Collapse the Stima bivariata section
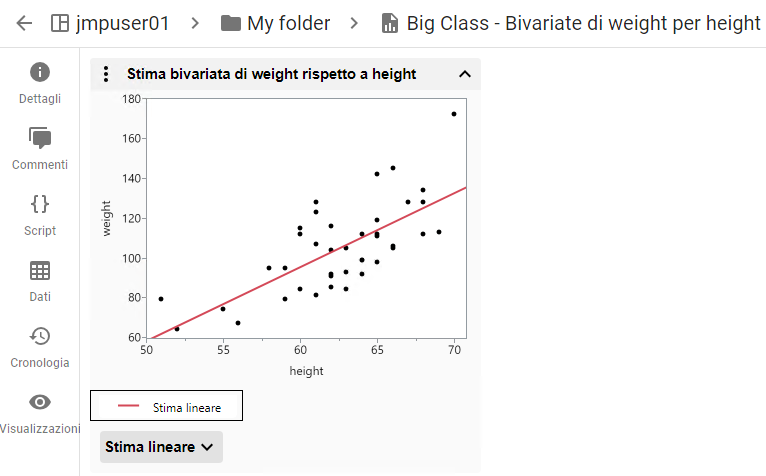 (464, 74)
